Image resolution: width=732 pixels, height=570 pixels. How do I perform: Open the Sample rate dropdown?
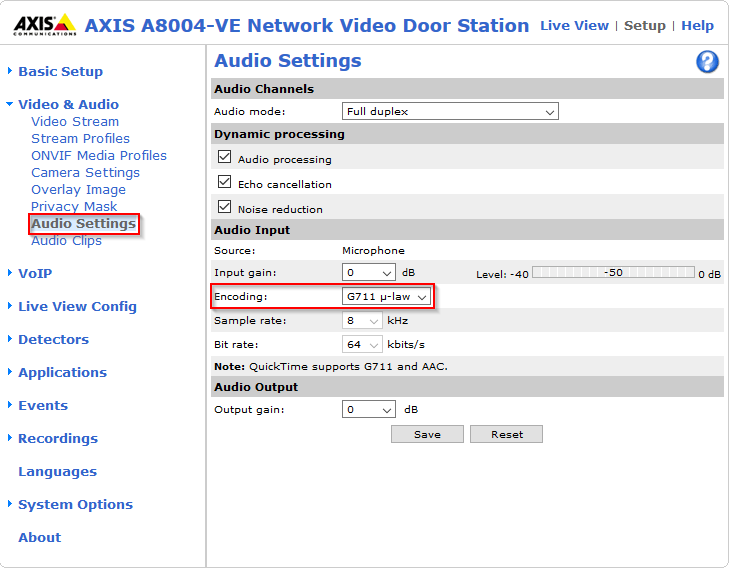click(362, 321)
